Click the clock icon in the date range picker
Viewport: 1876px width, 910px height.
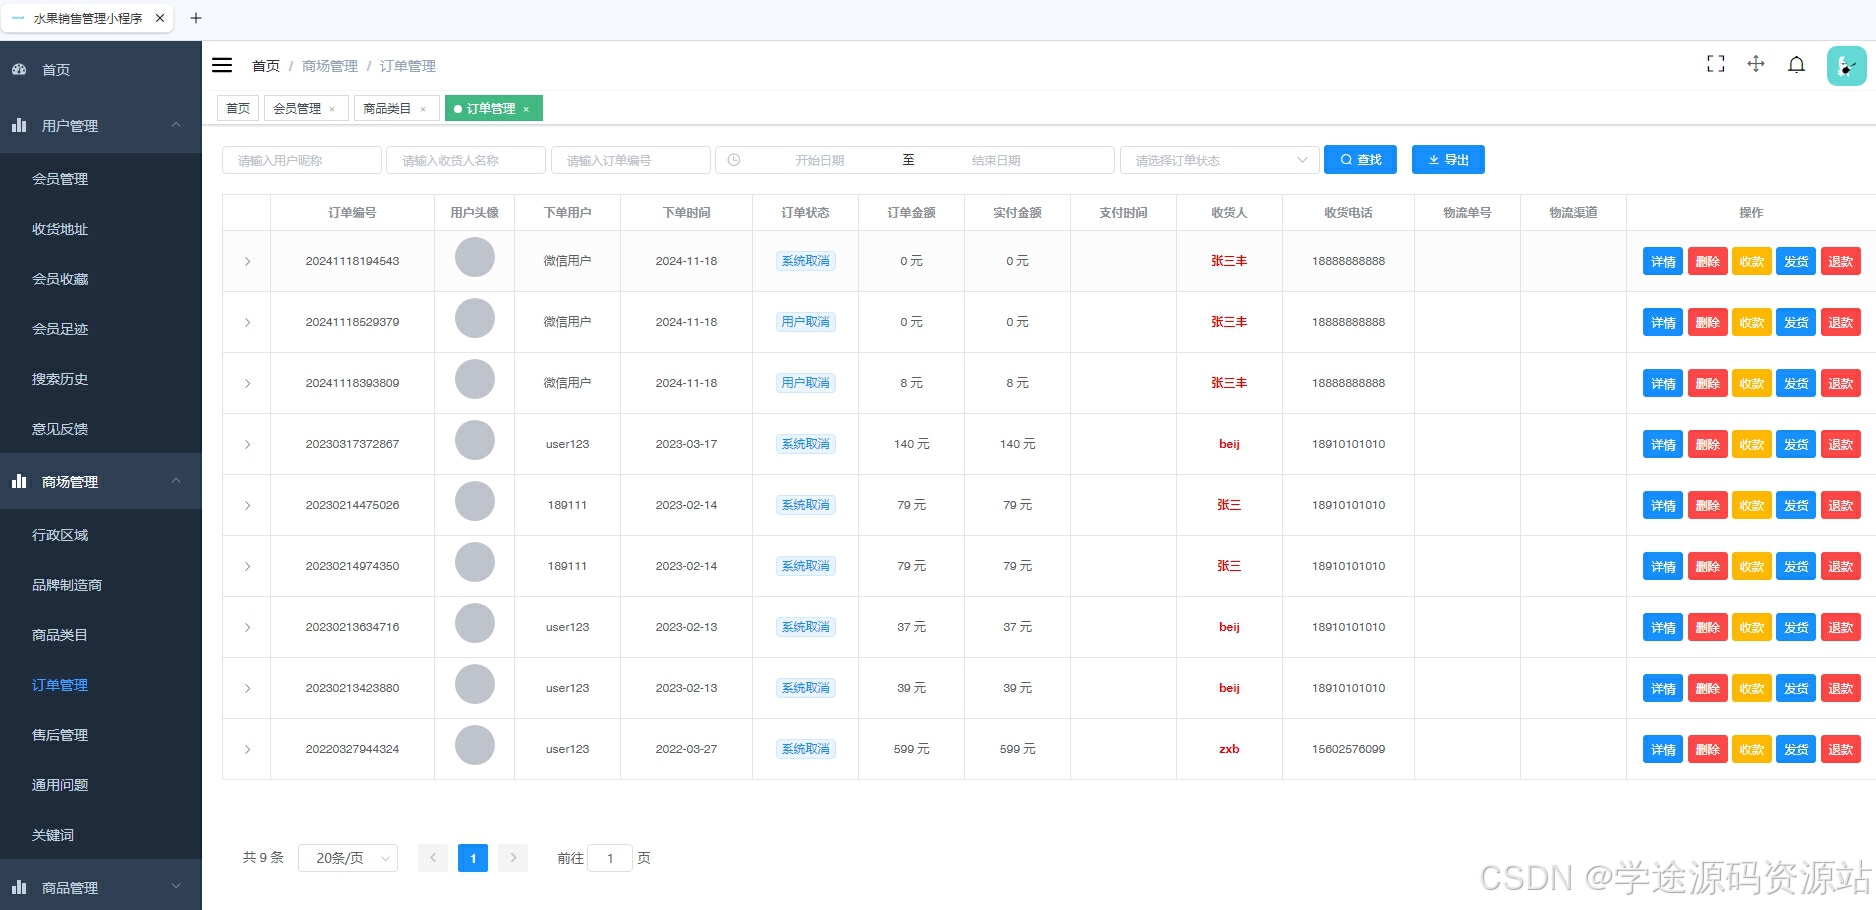click(x=734, y=160)
